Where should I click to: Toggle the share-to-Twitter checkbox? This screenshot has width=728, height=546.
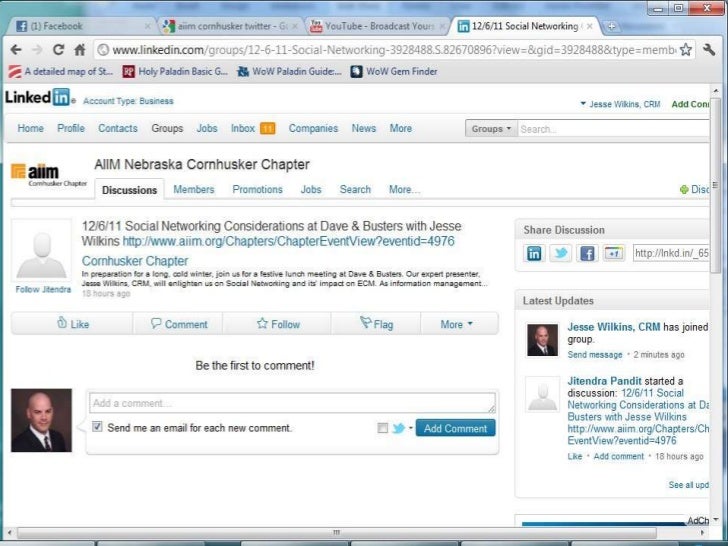[x=383, y=428]
